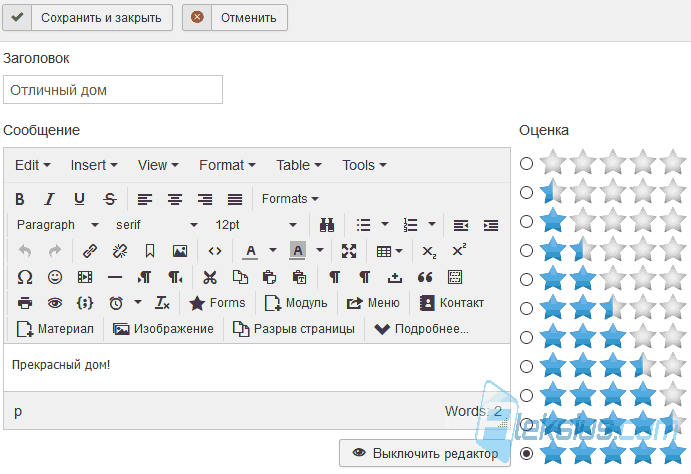This screenshot has width=691, height=474.
Task: Choose the three-star rating option
Action: [526, 337]
